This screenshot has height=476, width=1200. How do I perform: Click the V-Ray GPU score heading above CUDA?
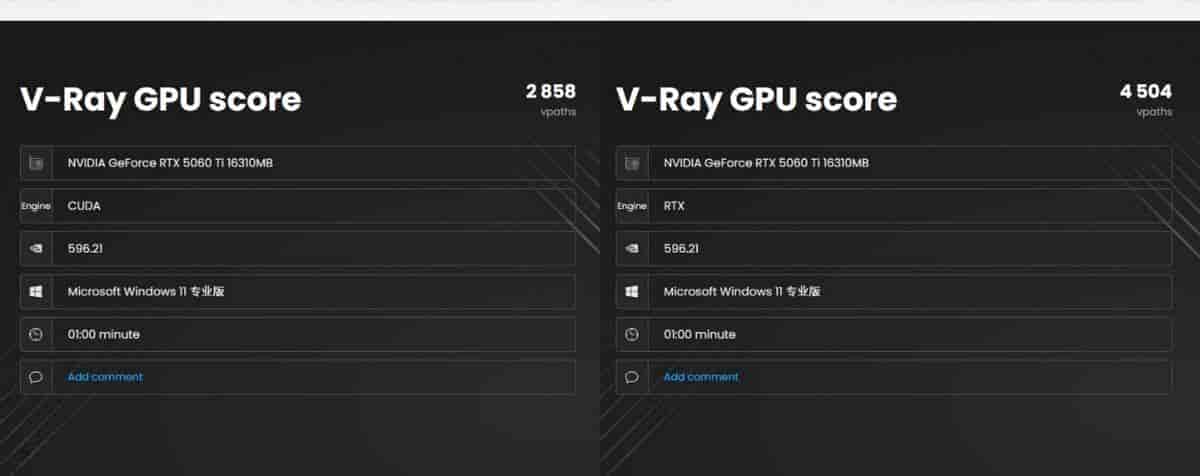tap(160, 100)
